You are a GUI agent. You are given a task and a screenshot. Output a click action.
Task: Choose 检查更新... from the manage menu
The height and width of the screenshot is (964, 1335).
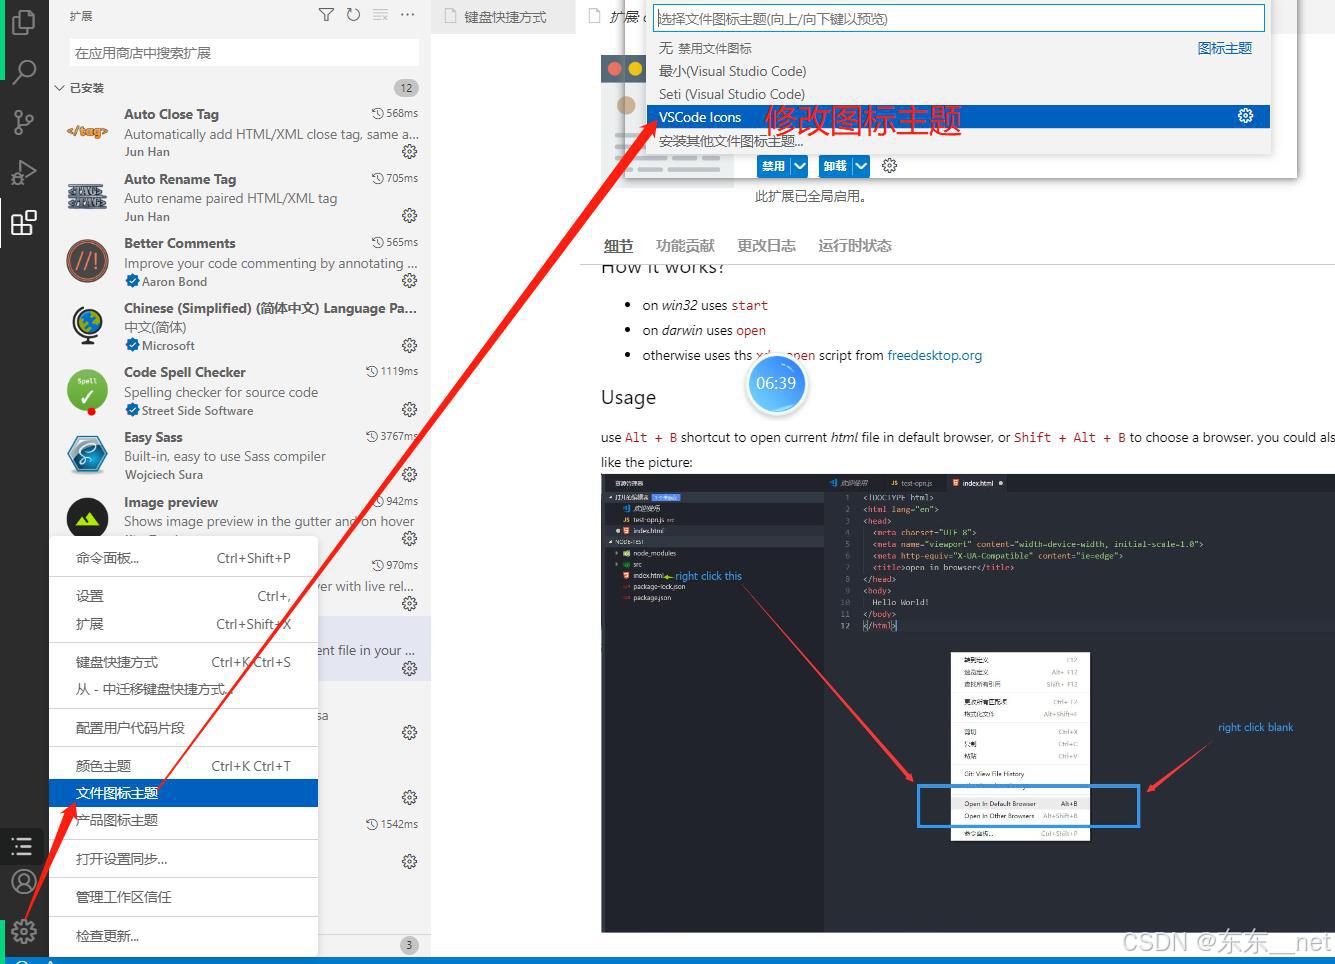click(x=183, y=936)
